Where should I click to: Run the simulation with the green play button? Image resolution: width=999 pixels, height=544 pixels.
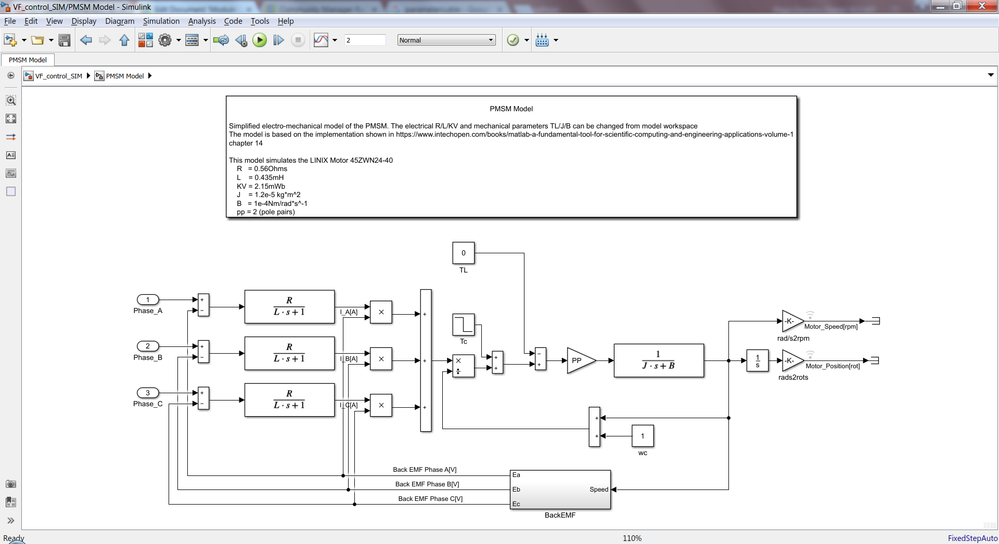pos(259,40)
